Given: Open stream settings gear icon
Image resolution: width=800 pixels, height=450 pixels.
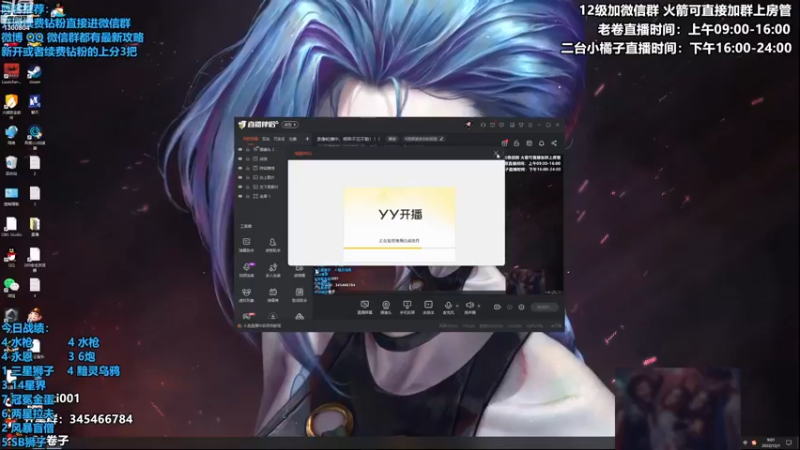Looking at the screenshot, I should click(x=521, y=307).
